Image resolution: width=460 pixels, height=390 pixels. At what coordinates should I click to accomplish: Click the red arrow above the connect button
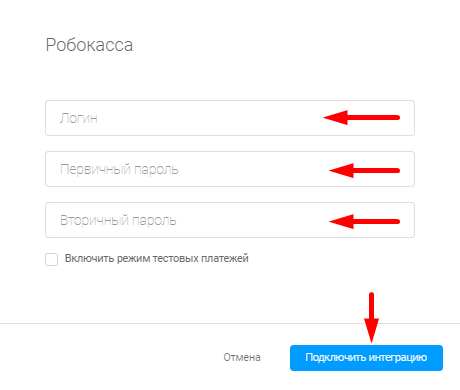(x=371, y=317)
